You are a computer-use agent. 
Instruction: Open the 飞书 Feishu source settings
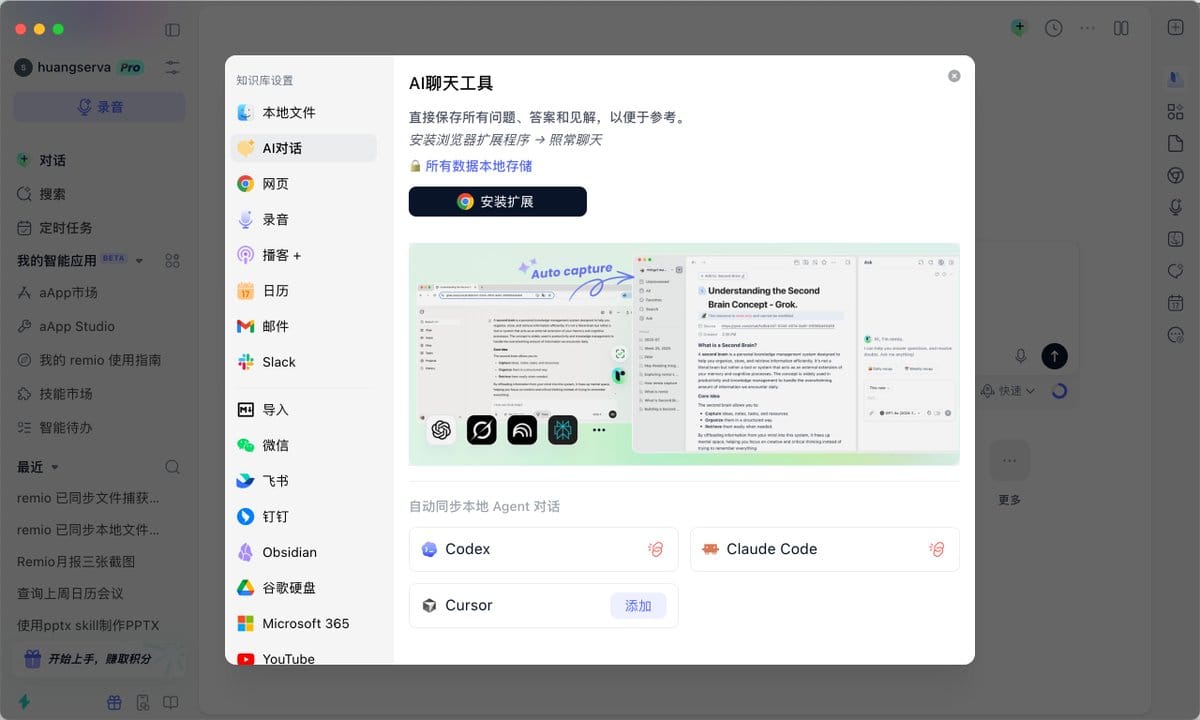tap(304, 481)
